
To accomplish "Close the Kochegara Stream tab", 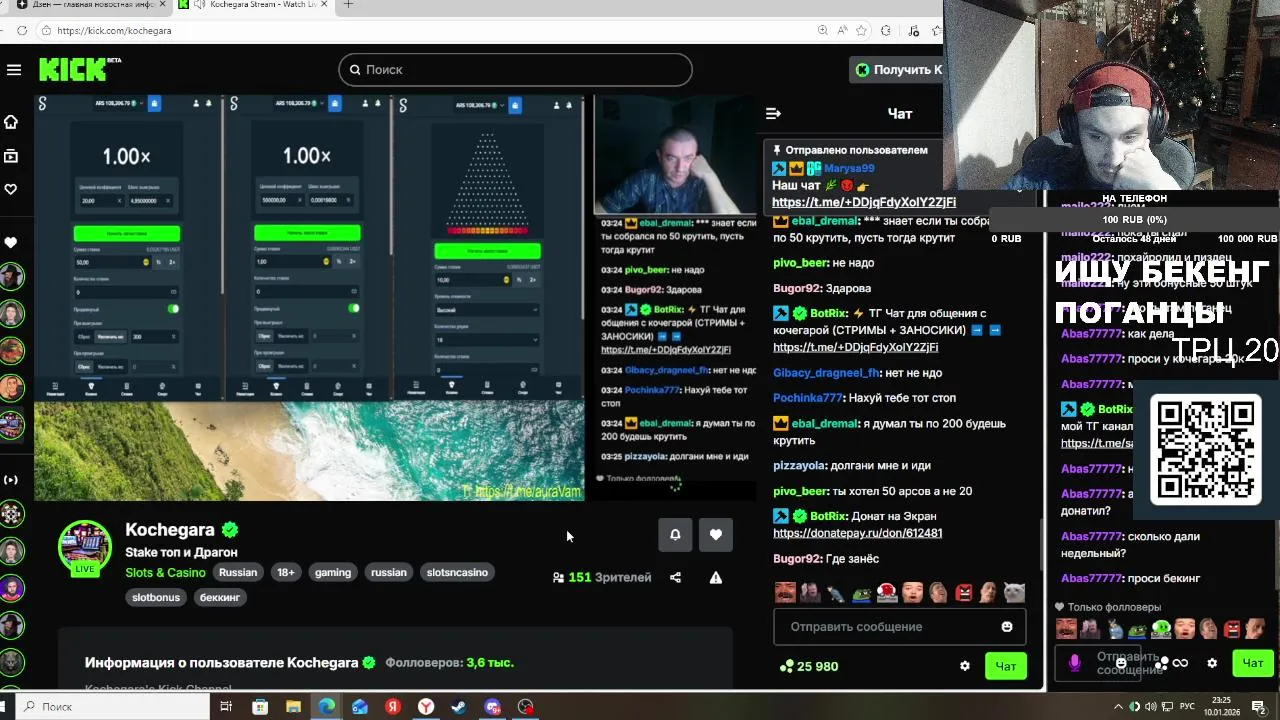I will point(324,5).
